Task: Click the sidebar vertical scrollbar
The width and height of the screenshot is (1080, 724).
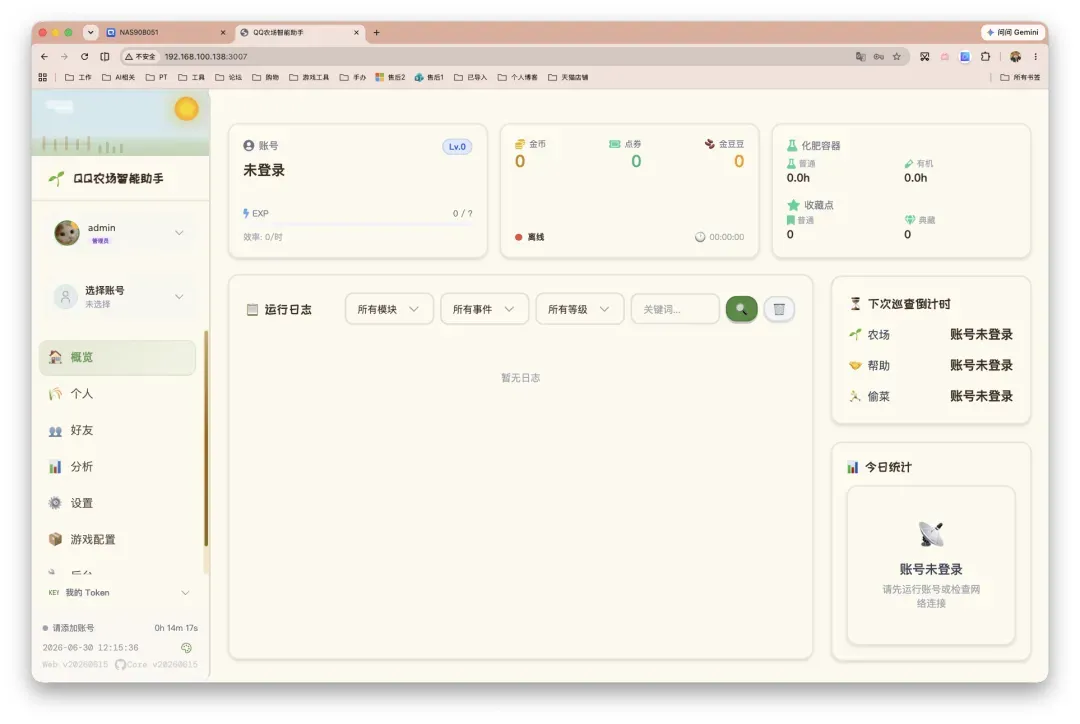Action: coord(206,439)
